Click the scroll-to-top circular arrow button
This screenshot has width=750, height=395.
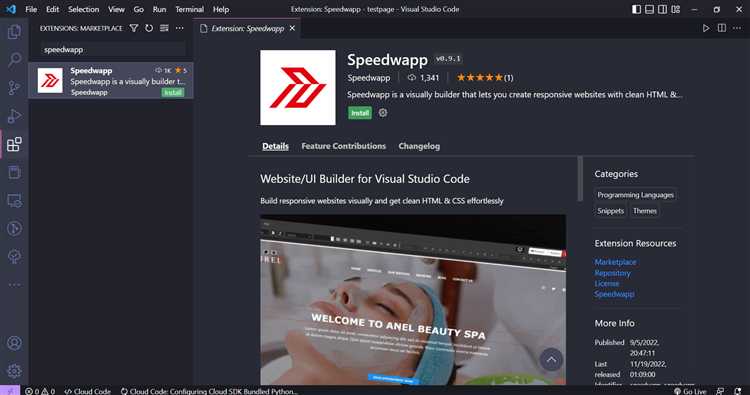(551, 360)
